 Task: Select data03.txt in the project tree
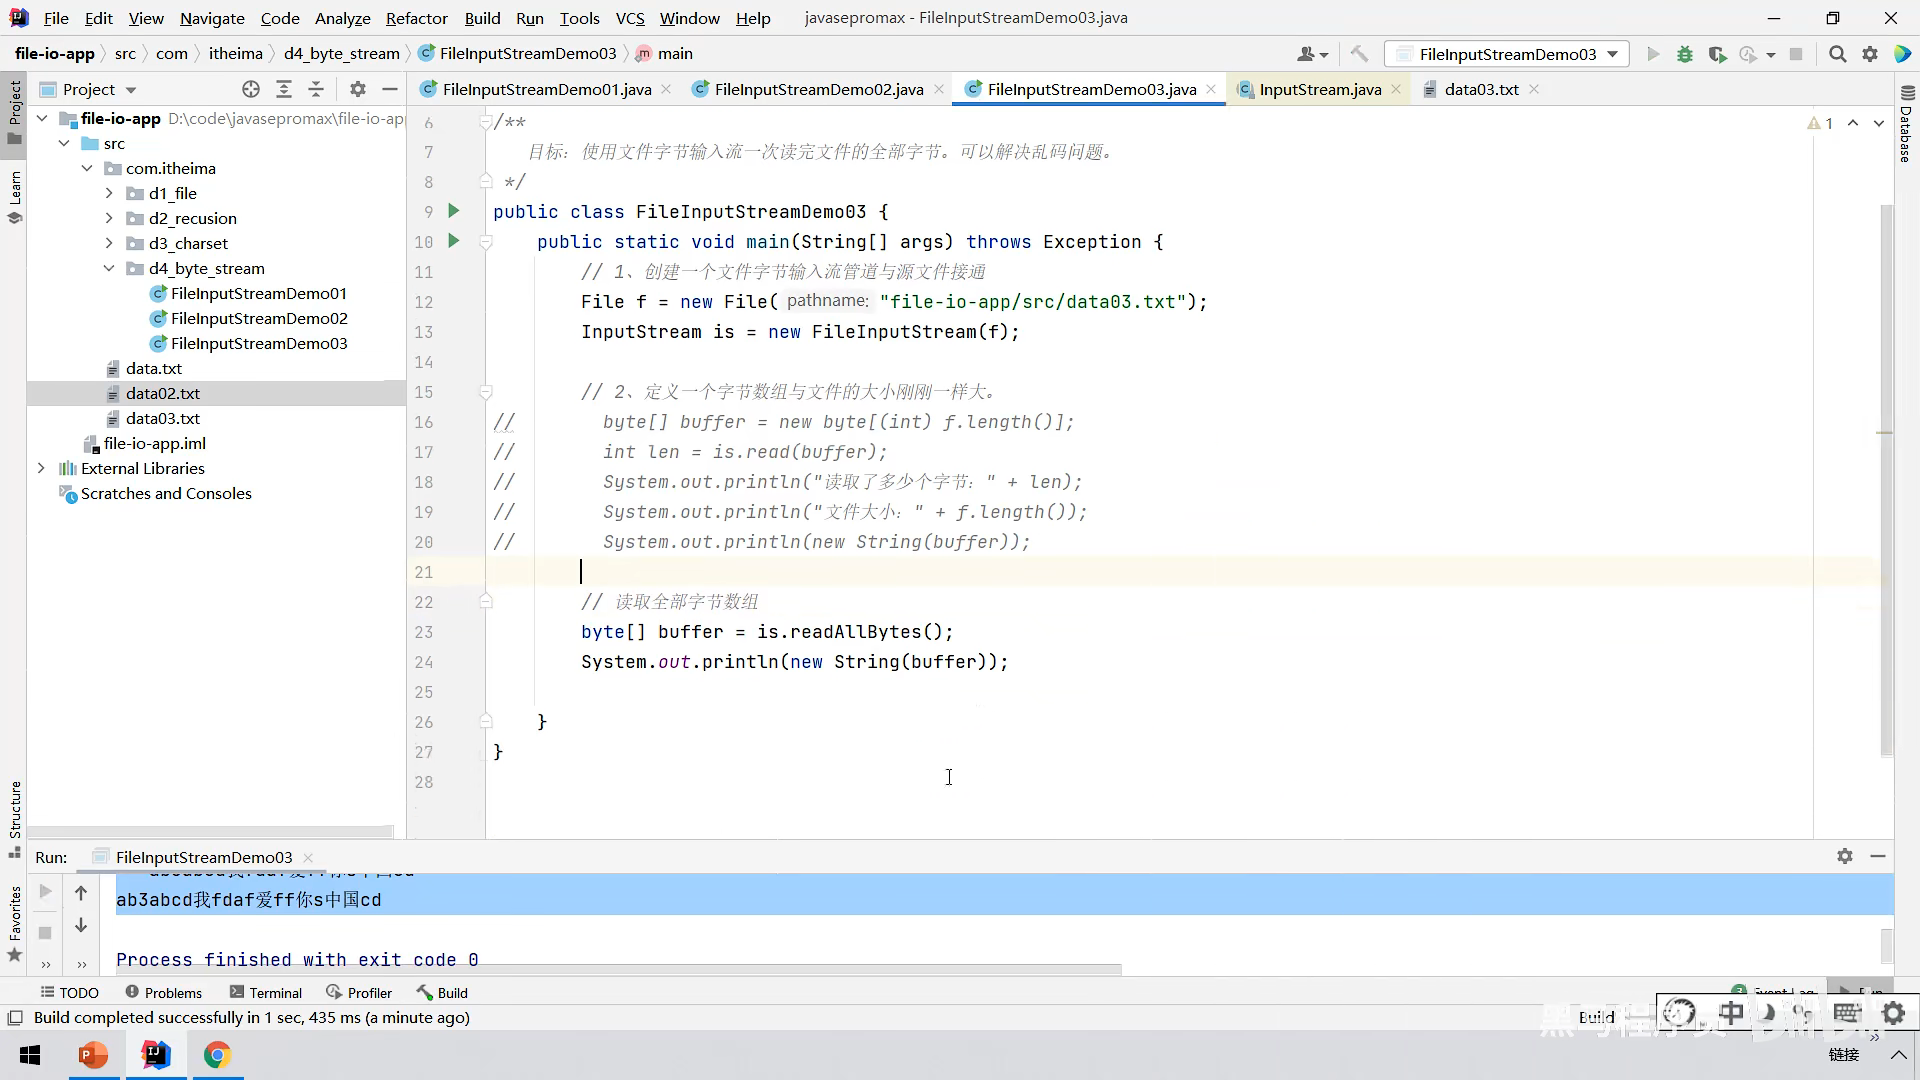(163, 418)
